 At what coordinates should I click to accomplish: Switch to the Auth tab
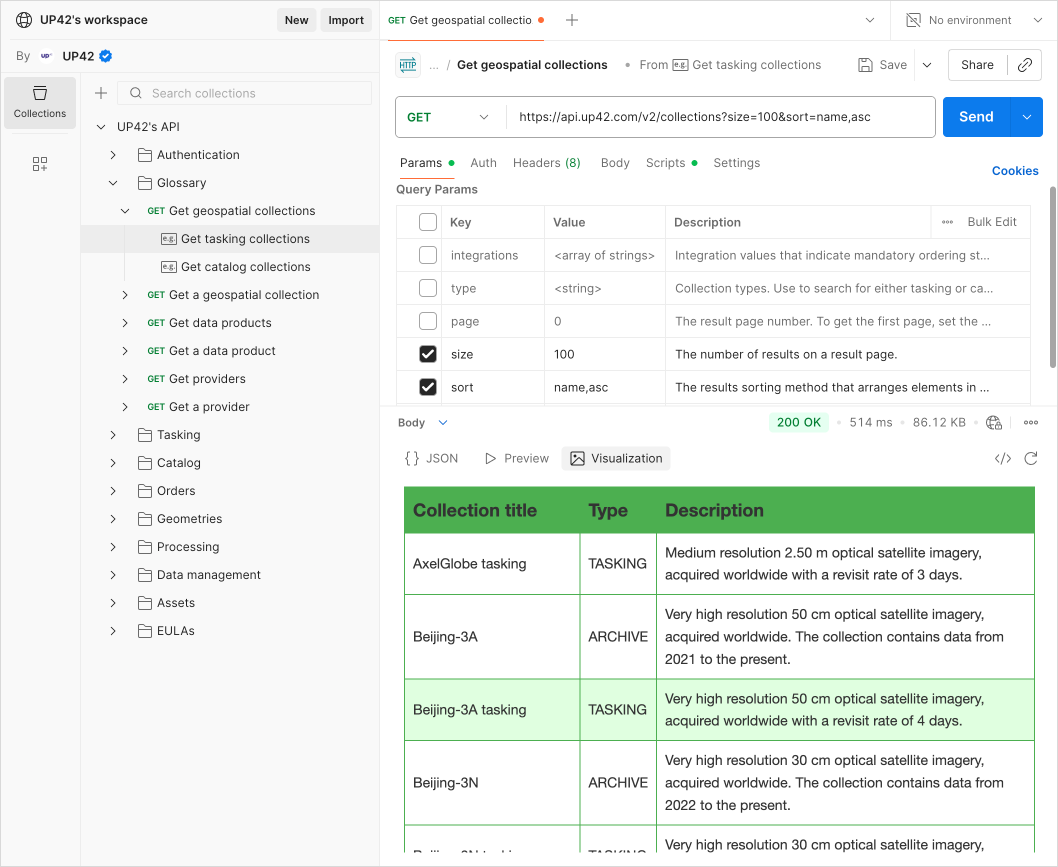(x=483, y=163)
